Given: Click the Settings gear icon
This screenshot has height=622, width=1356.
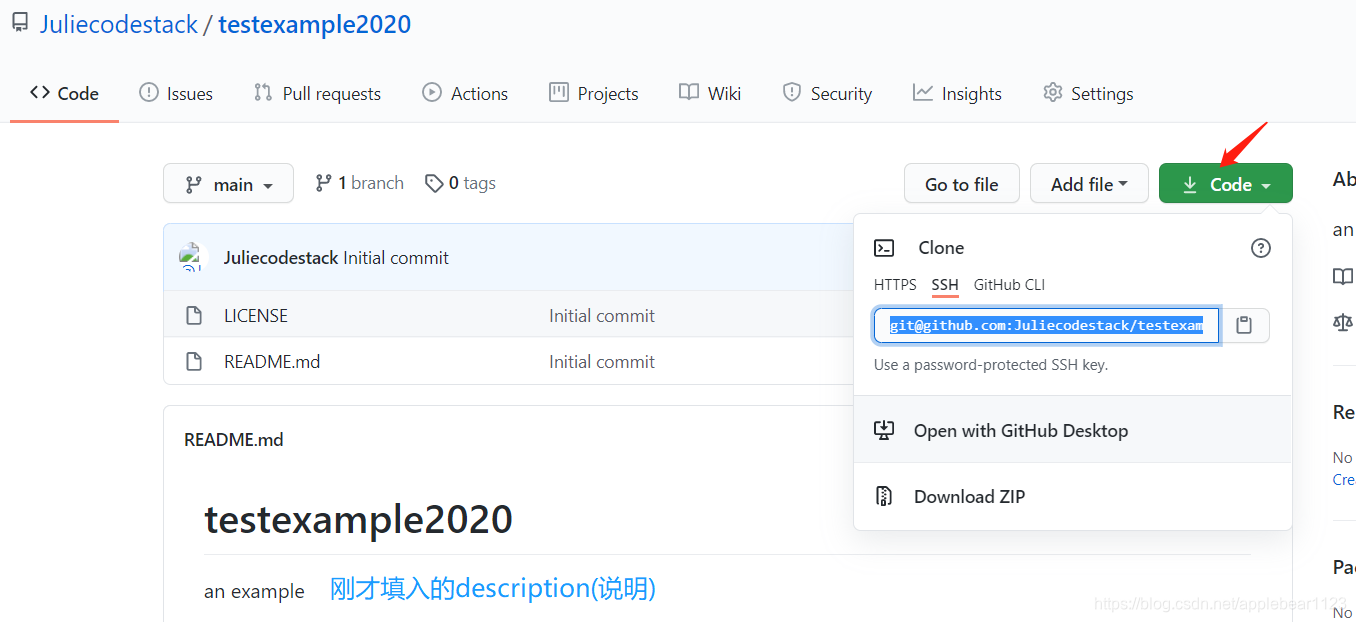Looking at the screenshot, I should 1053,92.
